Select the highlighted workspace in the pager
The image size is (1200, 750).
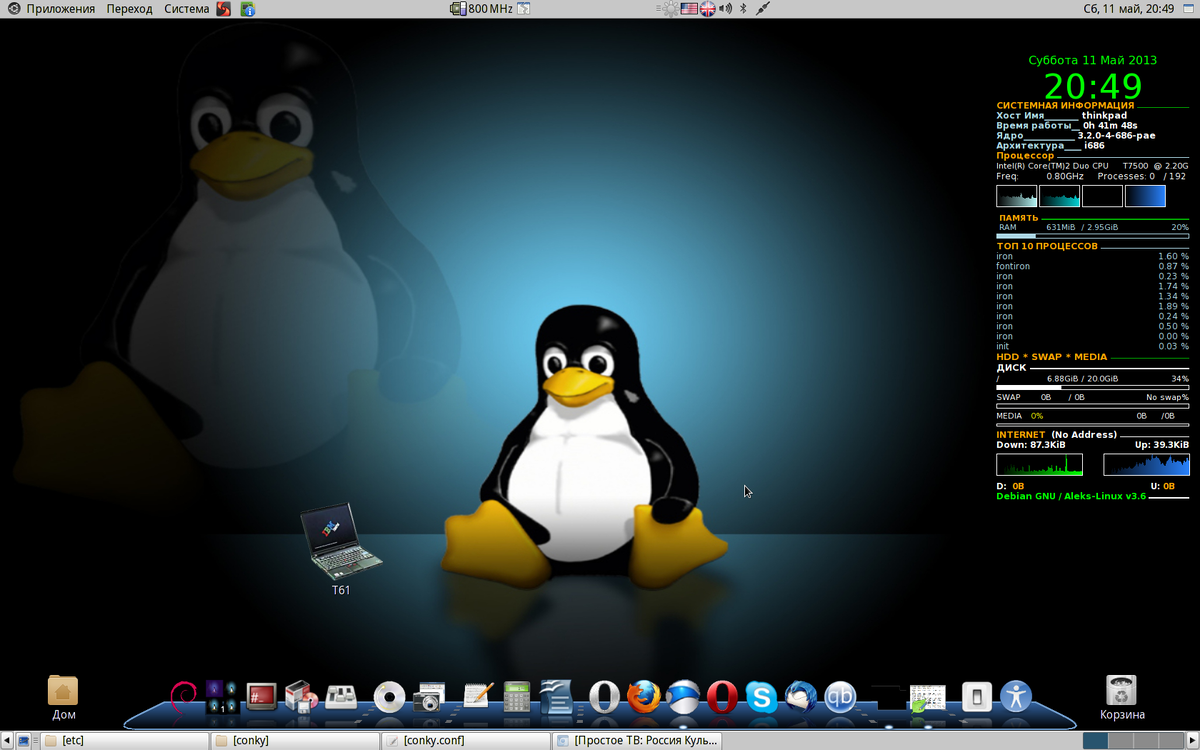coord(1096,741)
